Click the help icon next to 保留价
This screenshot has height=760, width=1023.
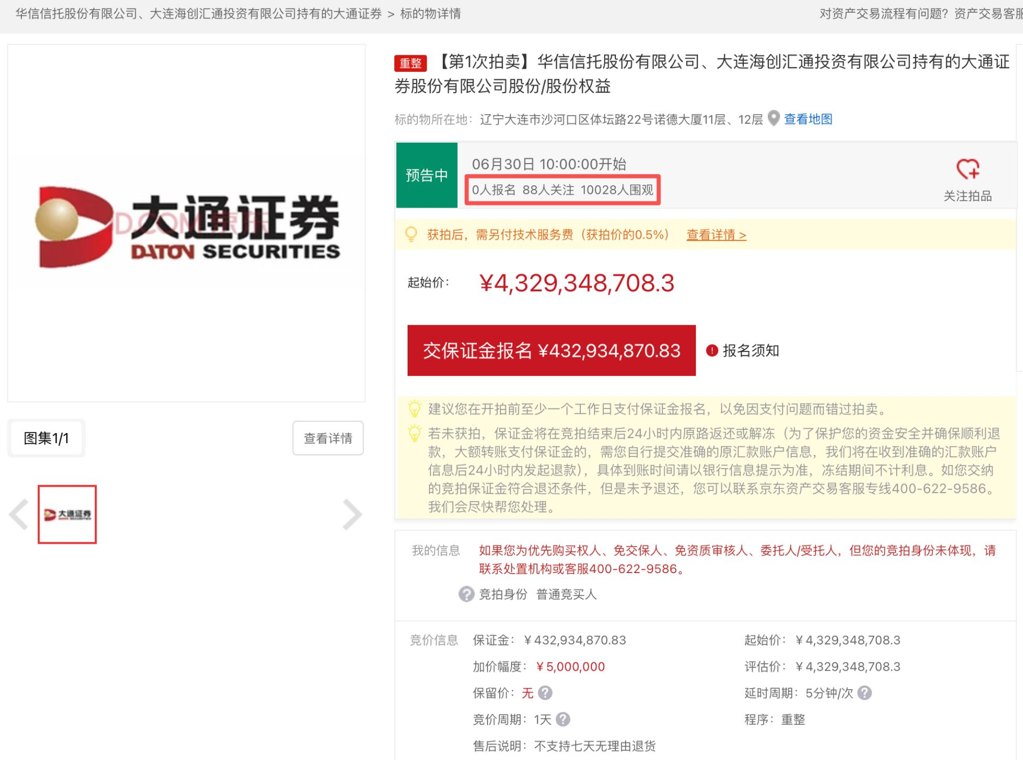pyautogui.click(x=545, y=693)
